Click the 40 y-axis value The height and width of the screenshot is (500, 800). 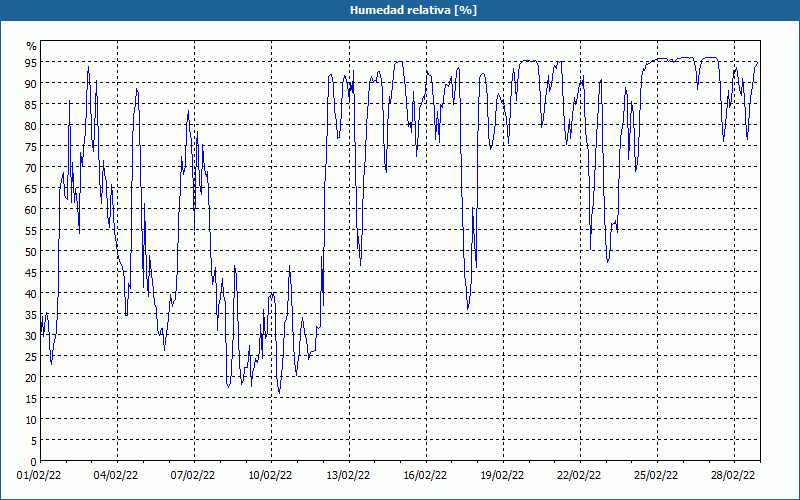tap(31, 294)
